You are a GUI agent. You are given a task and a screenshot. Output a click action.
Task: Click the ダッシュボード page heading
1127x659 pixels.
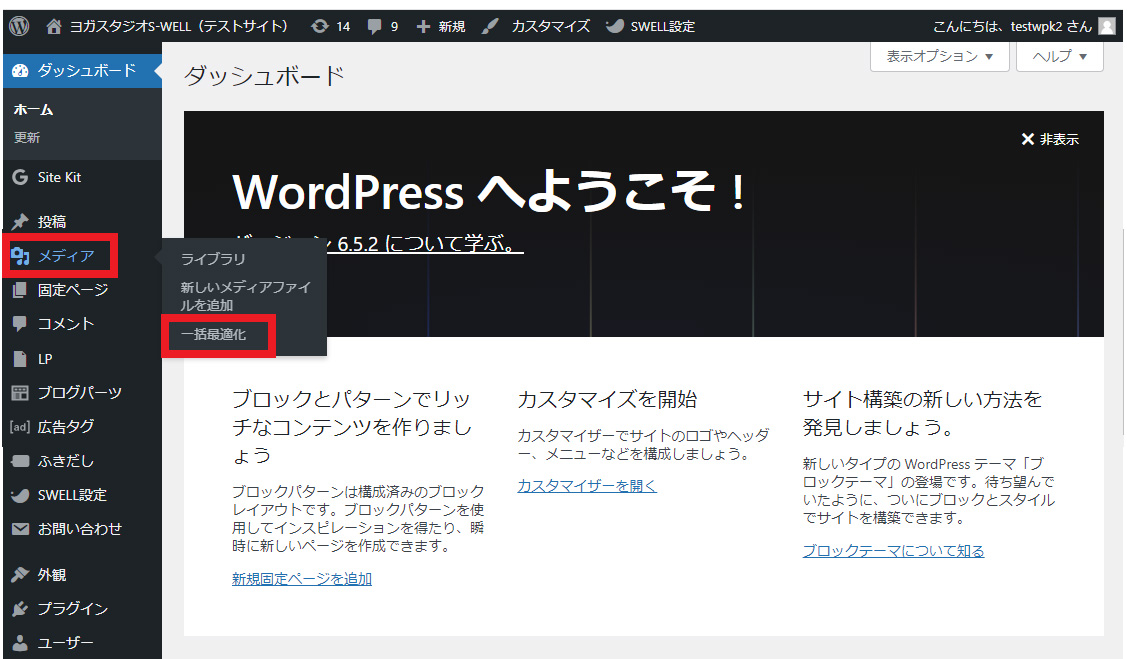(x=264, y=75)
